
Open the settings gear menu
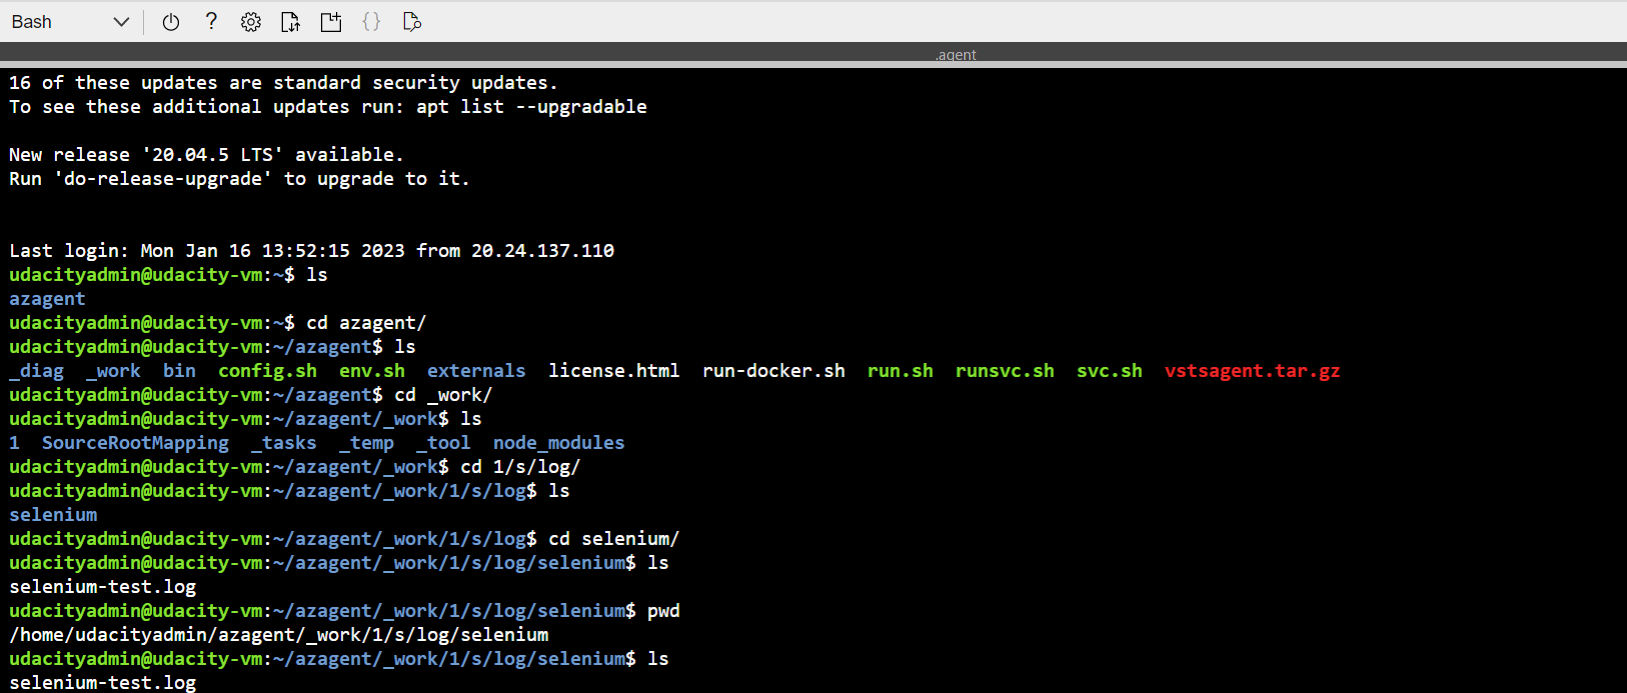[251, 22]
